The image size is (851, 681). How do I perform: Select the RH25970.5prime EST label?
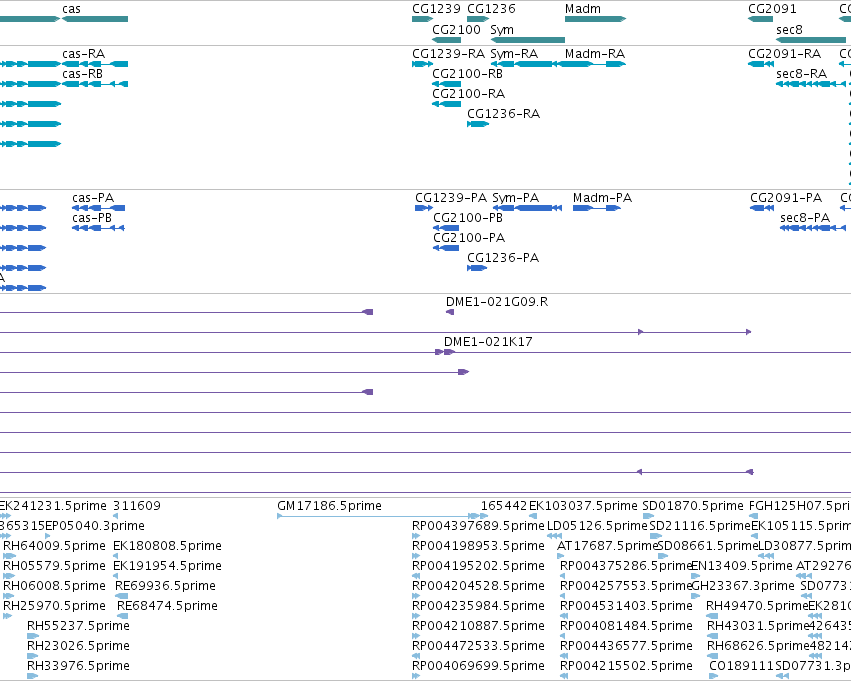tap(54, 606)
